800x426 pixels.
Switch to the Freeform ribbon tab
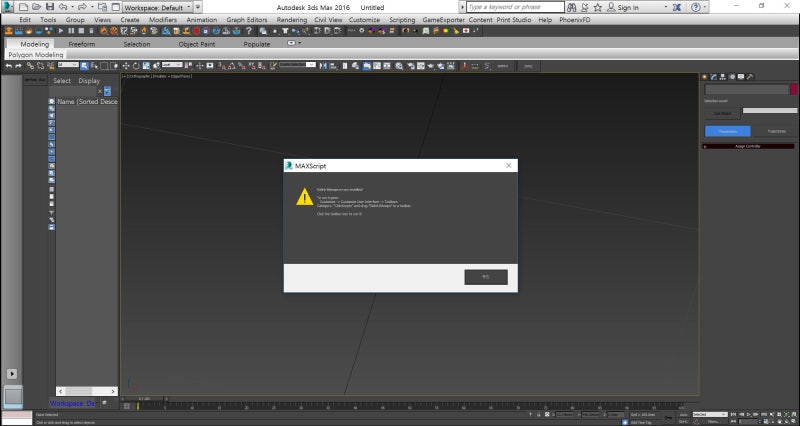click(x=82, y=44)
